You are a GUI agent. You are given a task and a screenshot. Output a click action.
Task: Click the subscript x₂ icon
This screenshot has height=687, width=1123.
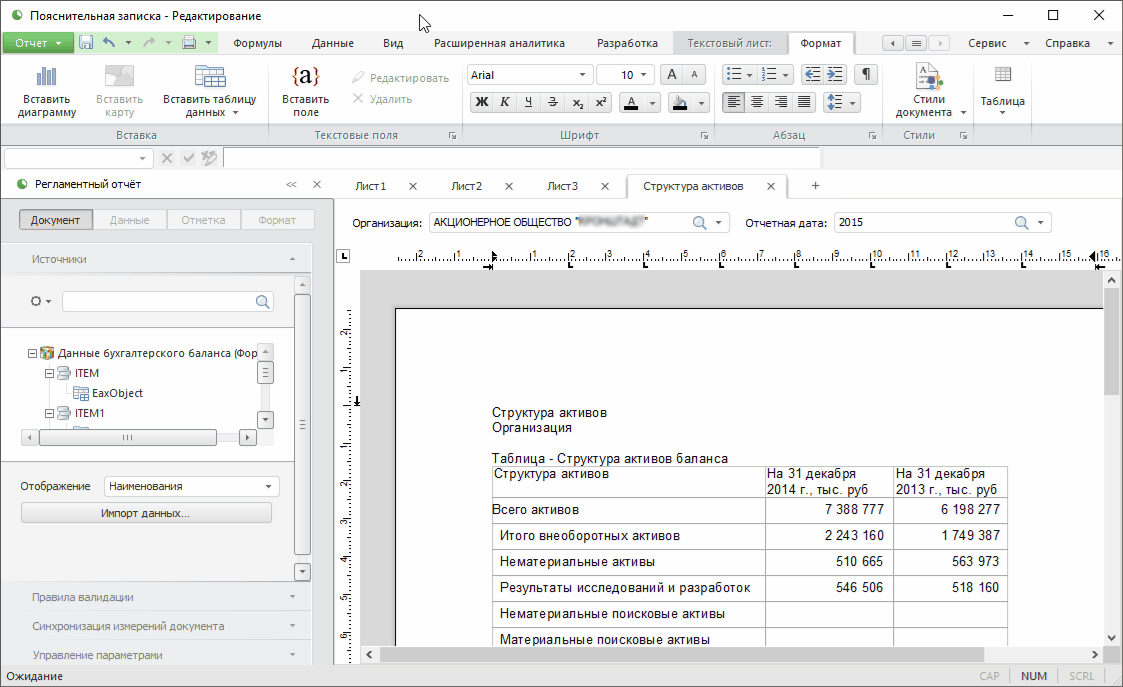(x=577, y=102)
